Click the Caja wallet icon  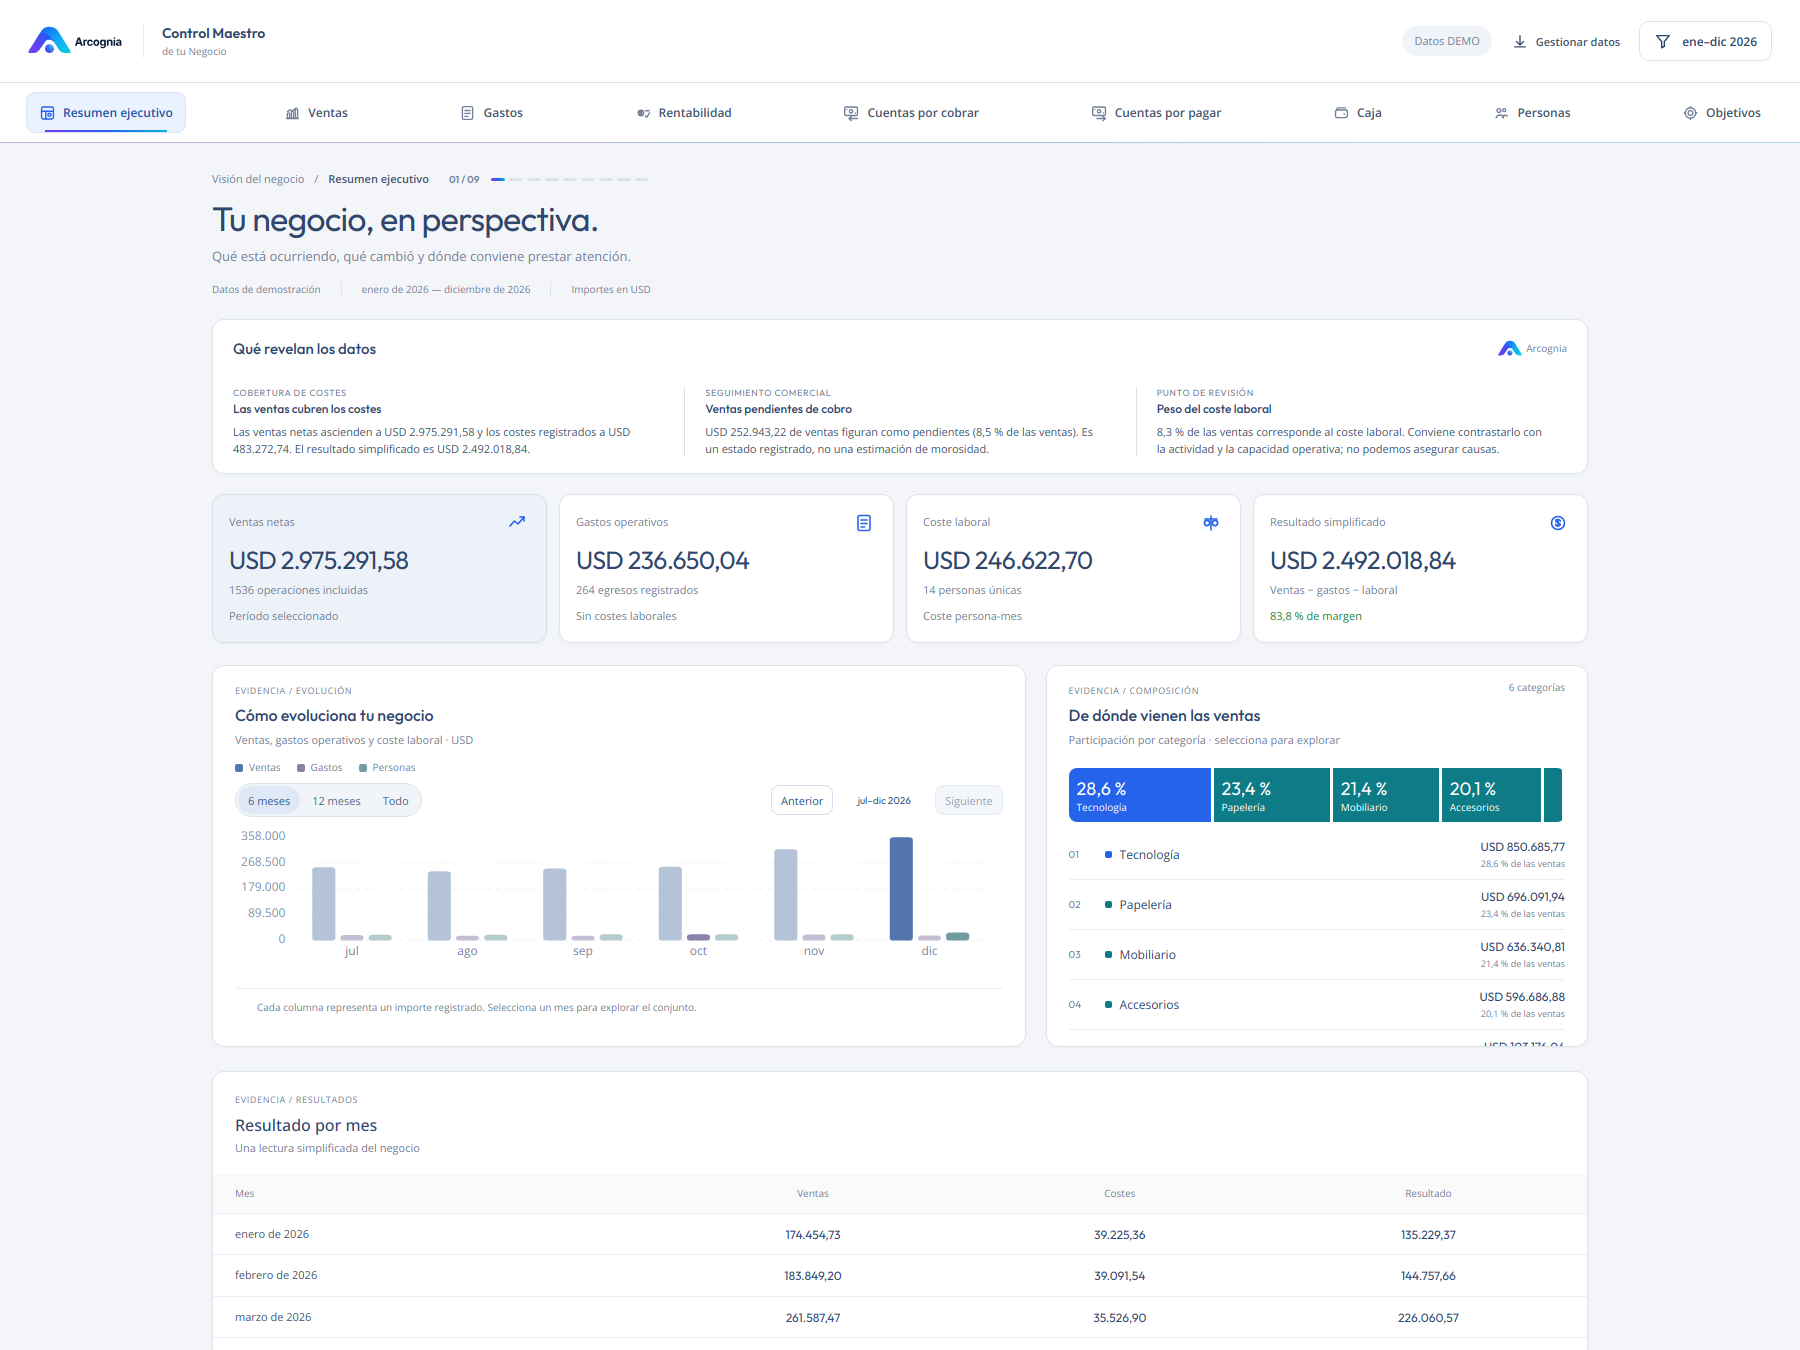pyautogui.click(x=1341, y=113)
